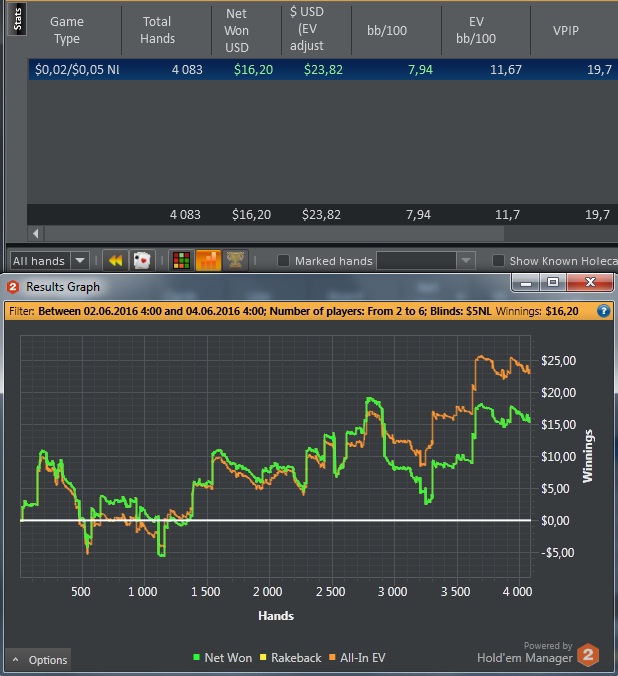The width and height of the screenshot is (618, 676).
Task: Click the empty Marked hands combo field
Action: (416, 260)
